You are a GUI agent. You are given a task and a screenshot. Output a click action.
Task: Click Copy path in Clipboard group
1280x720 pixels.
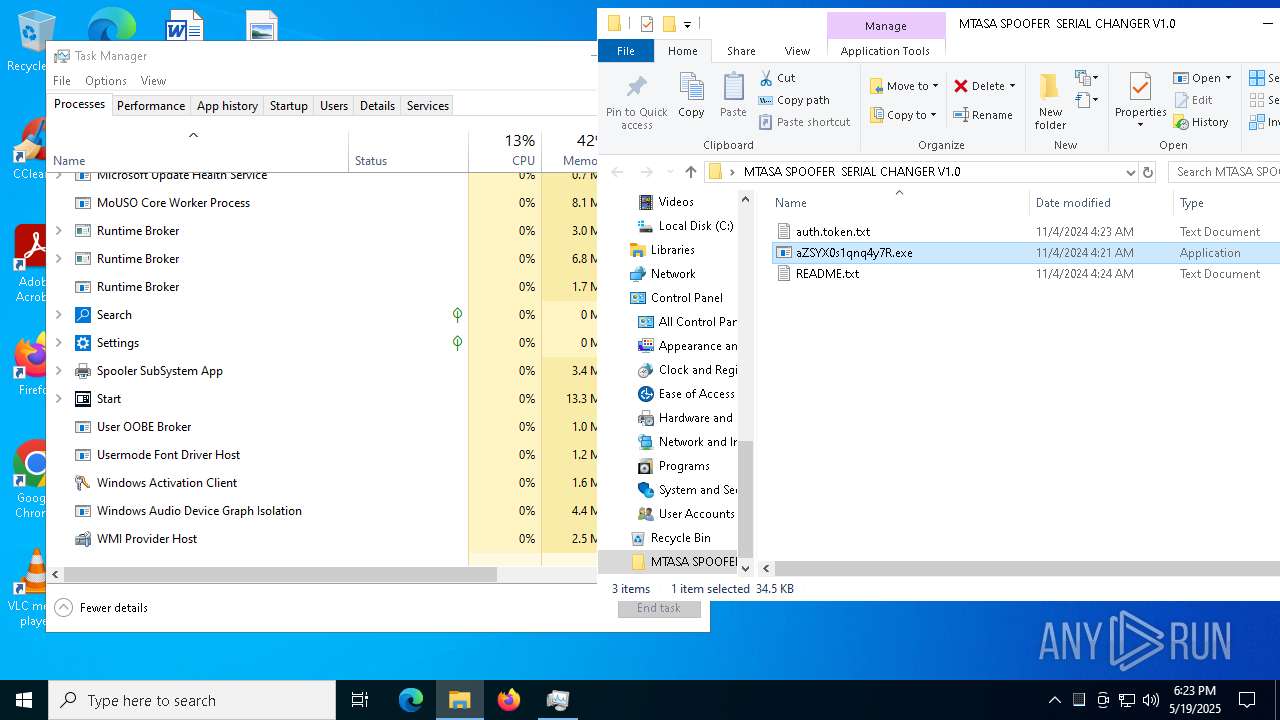[795, 100]
